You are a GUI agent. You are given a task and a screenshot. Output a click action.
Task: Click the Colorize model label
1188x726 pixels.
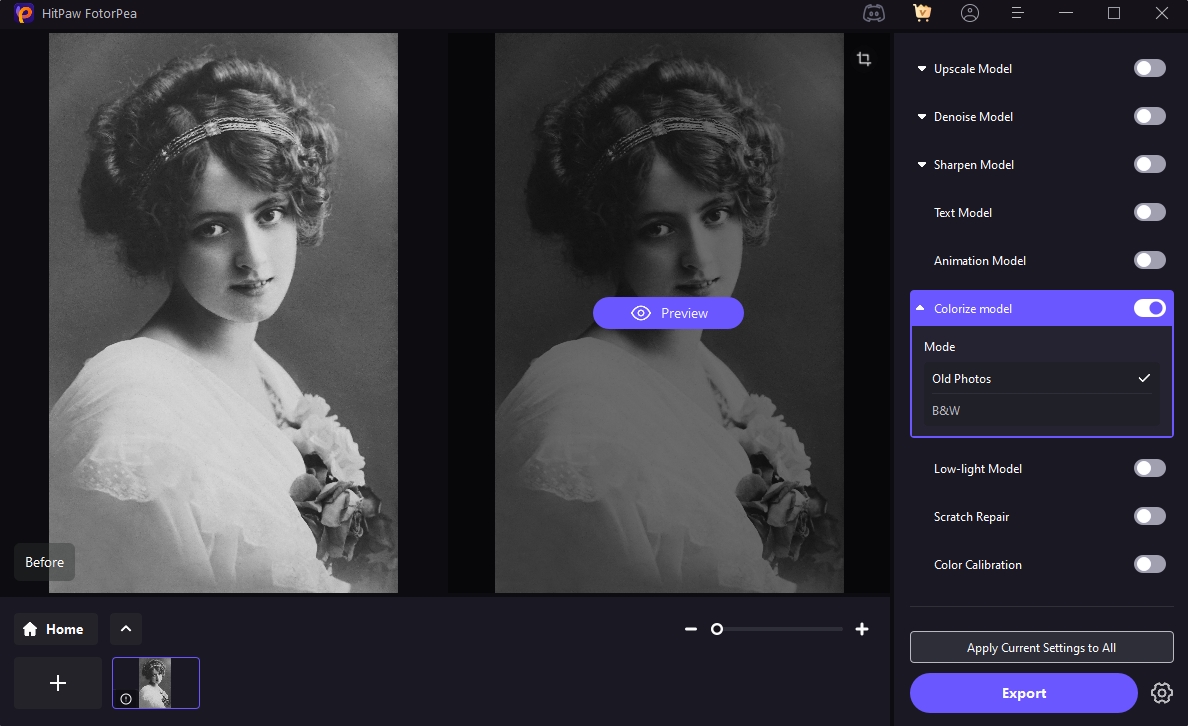(x=973, y=308)
